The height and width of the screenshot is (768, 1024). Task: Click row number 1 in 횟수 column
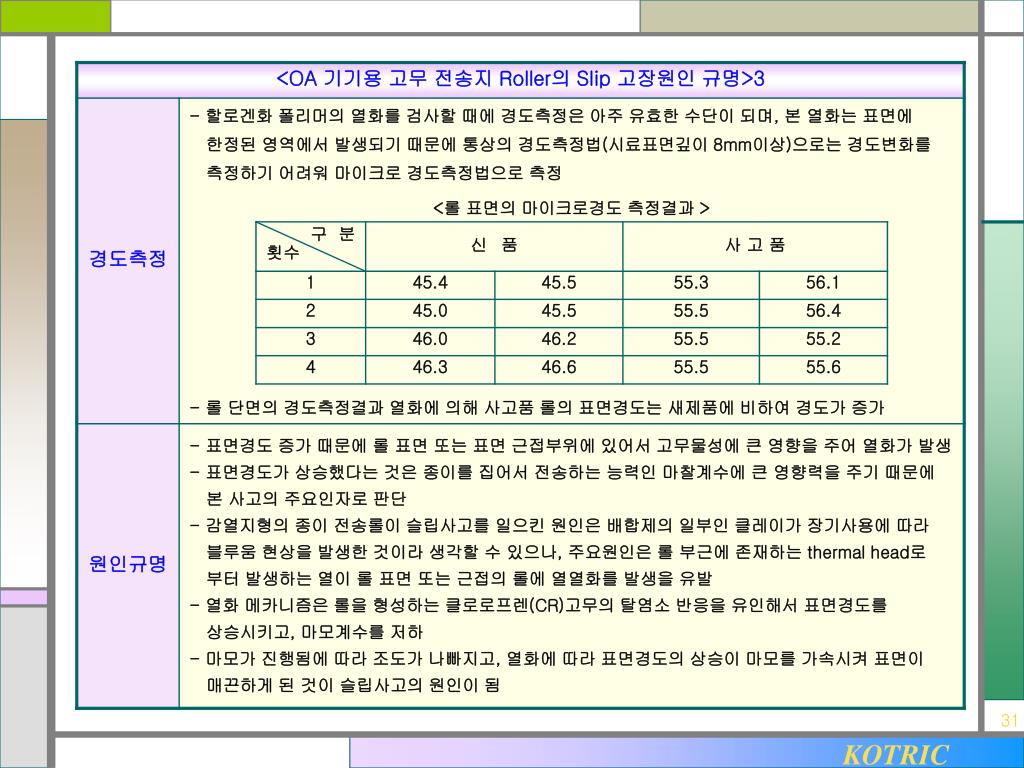pyautogui.click(x=310, y=283)
